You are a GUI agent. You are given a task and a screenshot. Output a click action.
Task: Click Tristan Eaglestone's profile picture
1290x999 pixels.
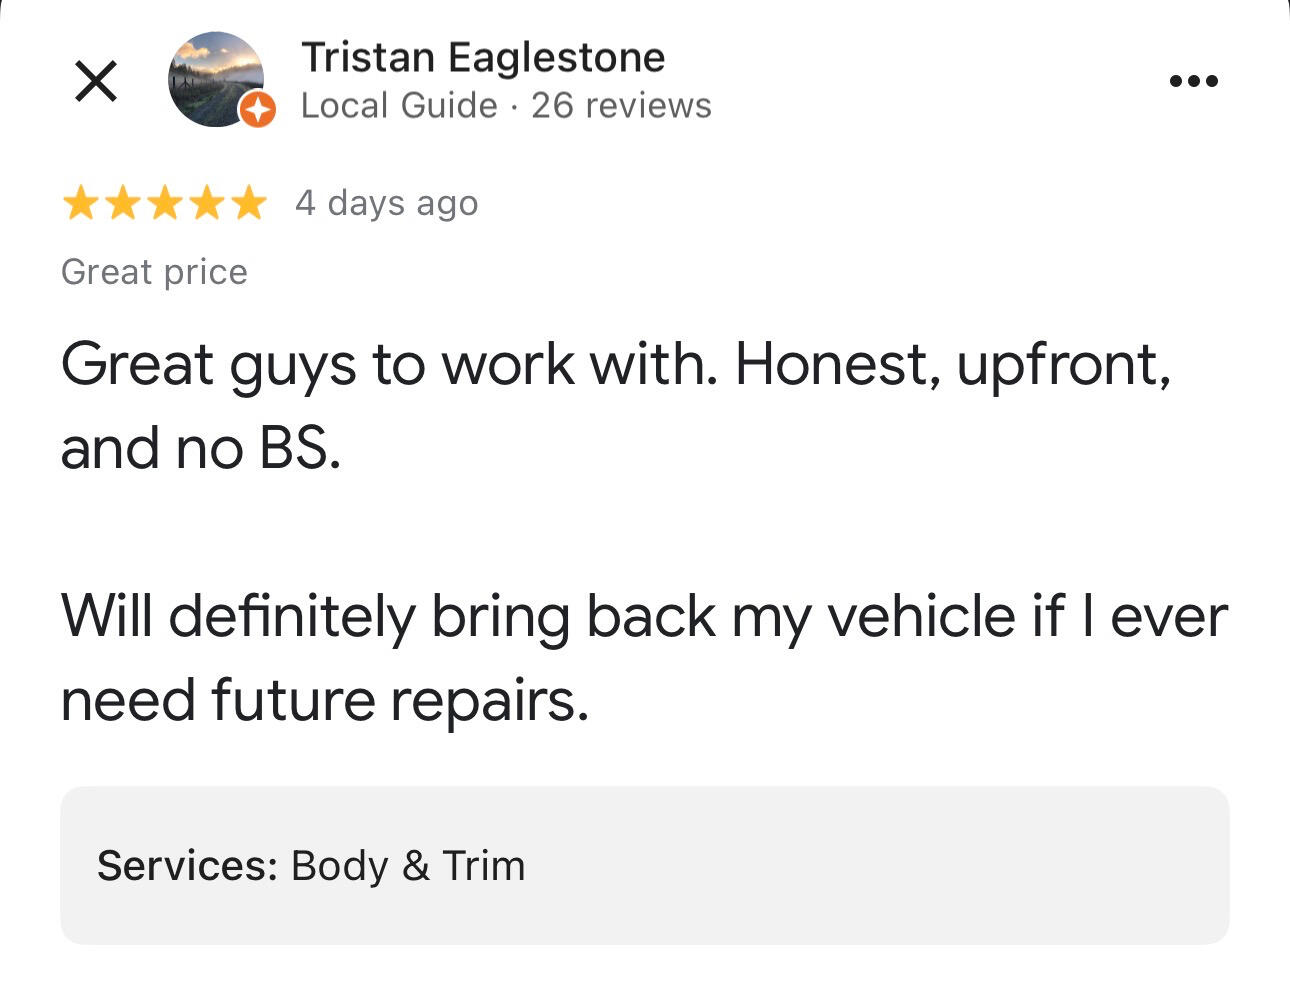point(216,78)
